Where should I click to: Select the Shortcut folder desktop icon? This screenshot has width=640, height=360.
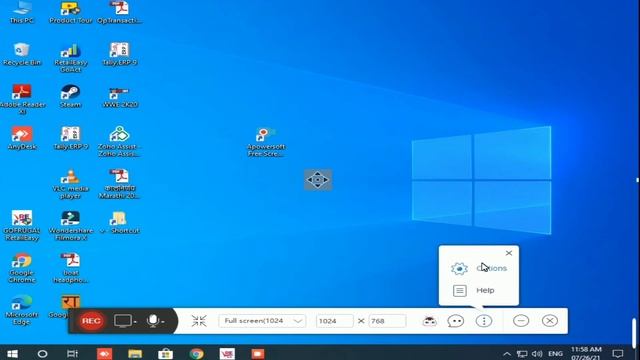click(x=120, y=222)
